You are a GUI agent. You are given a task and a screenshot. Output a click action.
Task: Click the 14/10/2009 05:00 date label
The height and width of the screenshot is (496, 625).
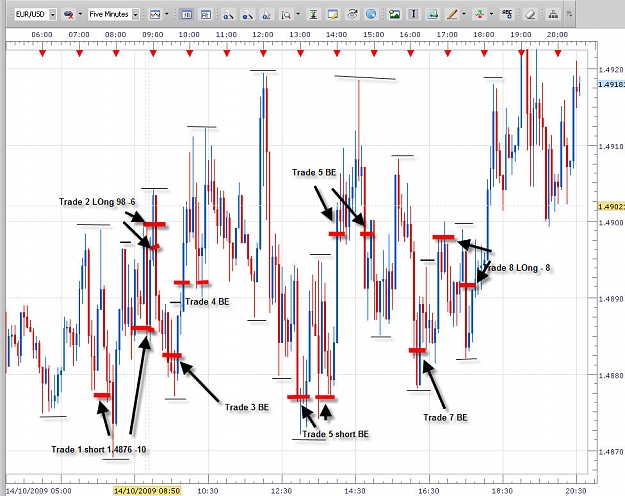[x=39, y=490]
